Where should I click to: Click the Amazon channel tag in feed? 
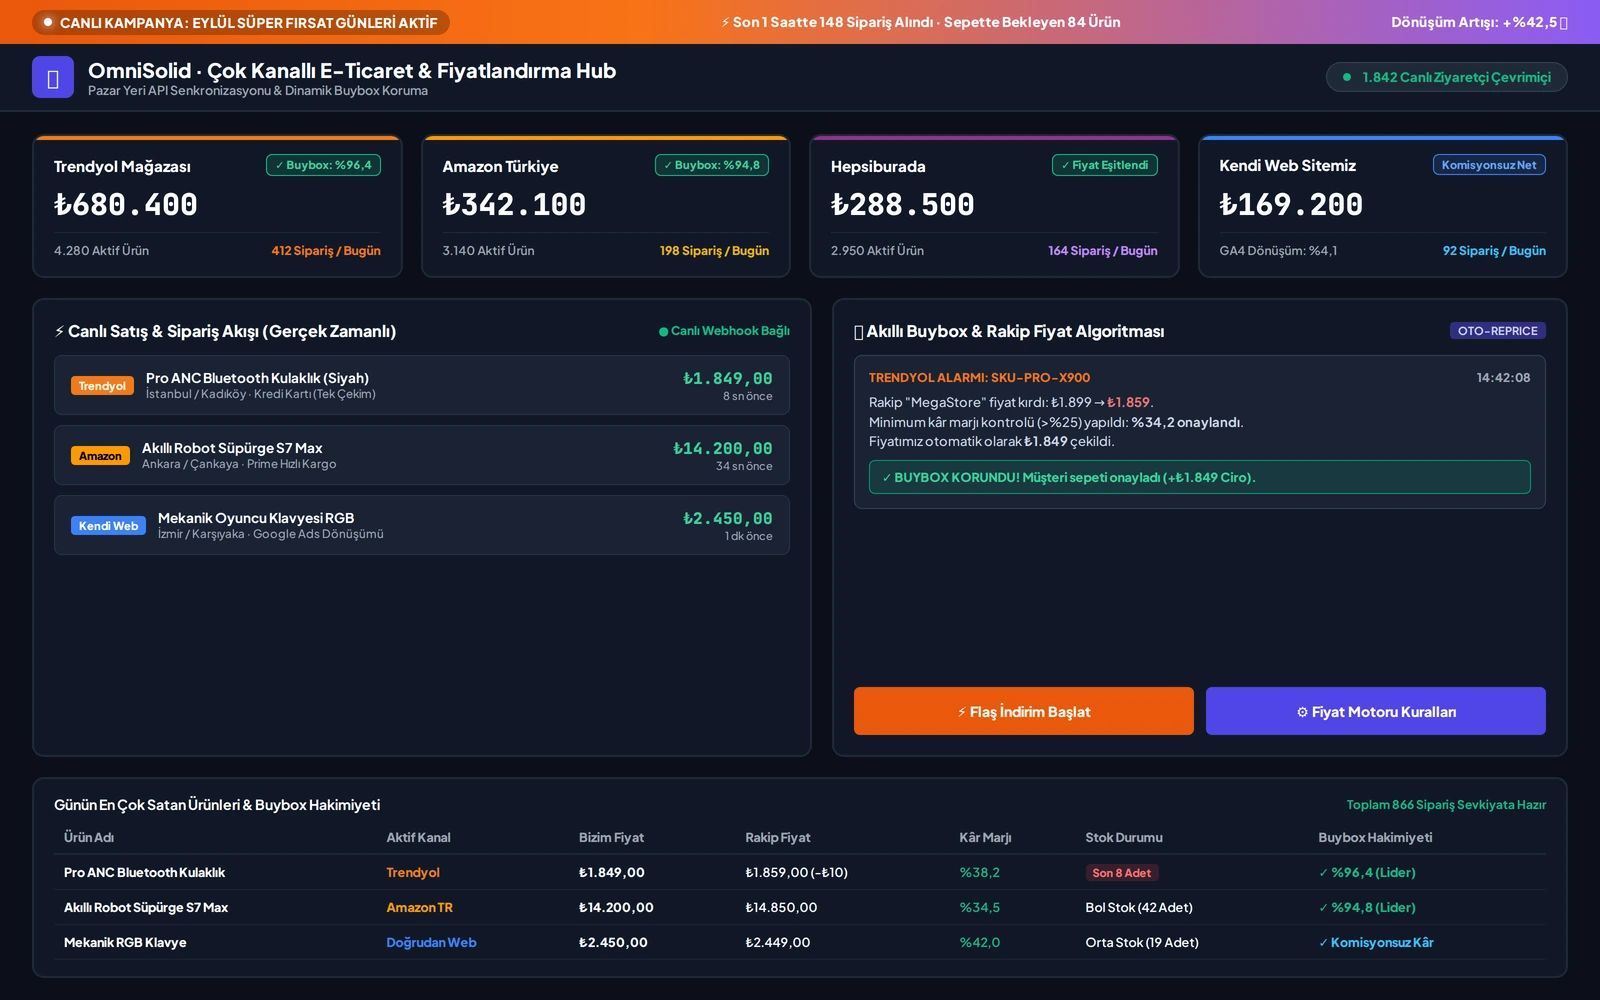(x=100, y=456)
